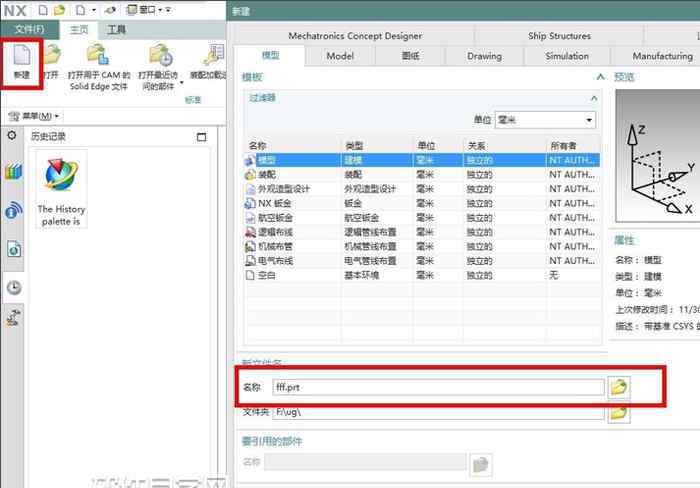The image size is (700, 488).
Task: Click the 基本环境 type cell of the 空白 row
Action: point(361,275)
